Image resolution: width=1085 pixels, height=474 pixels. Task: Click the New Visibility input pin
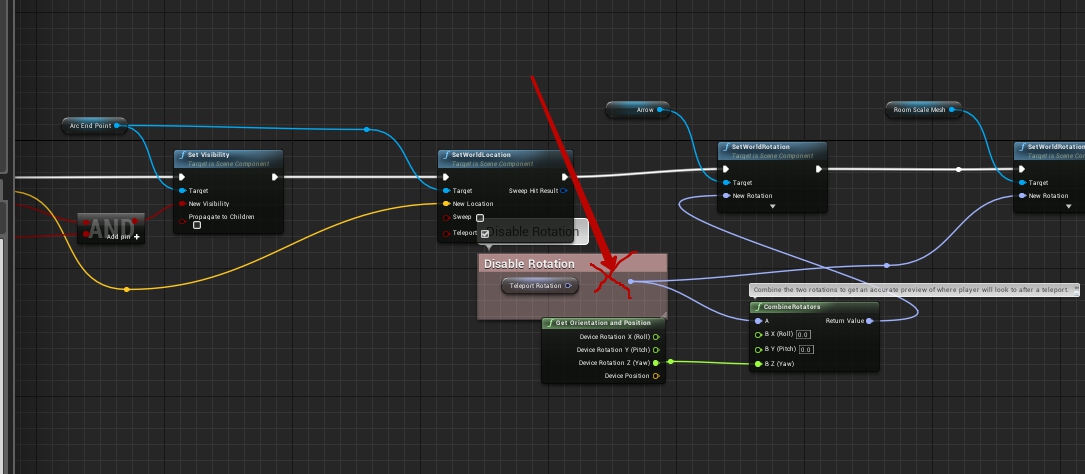tap(182, 203)
